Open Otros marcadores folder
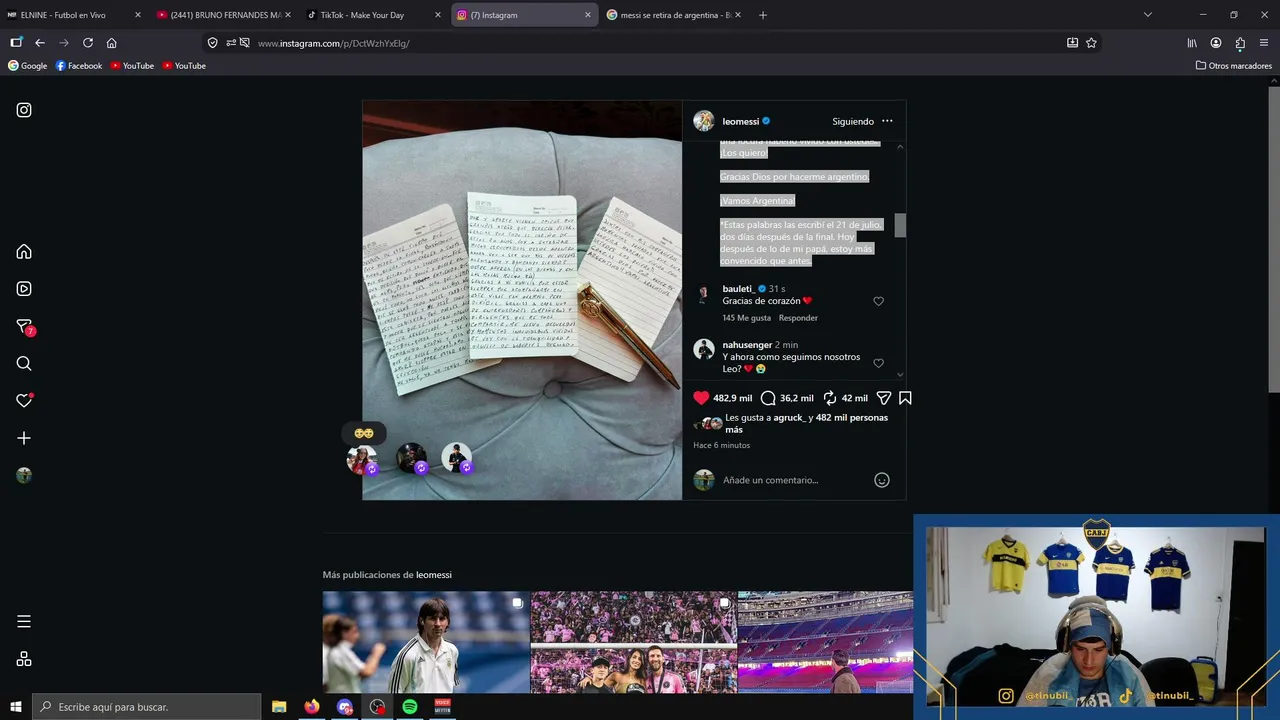Screen dimensions: 1280x720 (x=1234, y=66)
